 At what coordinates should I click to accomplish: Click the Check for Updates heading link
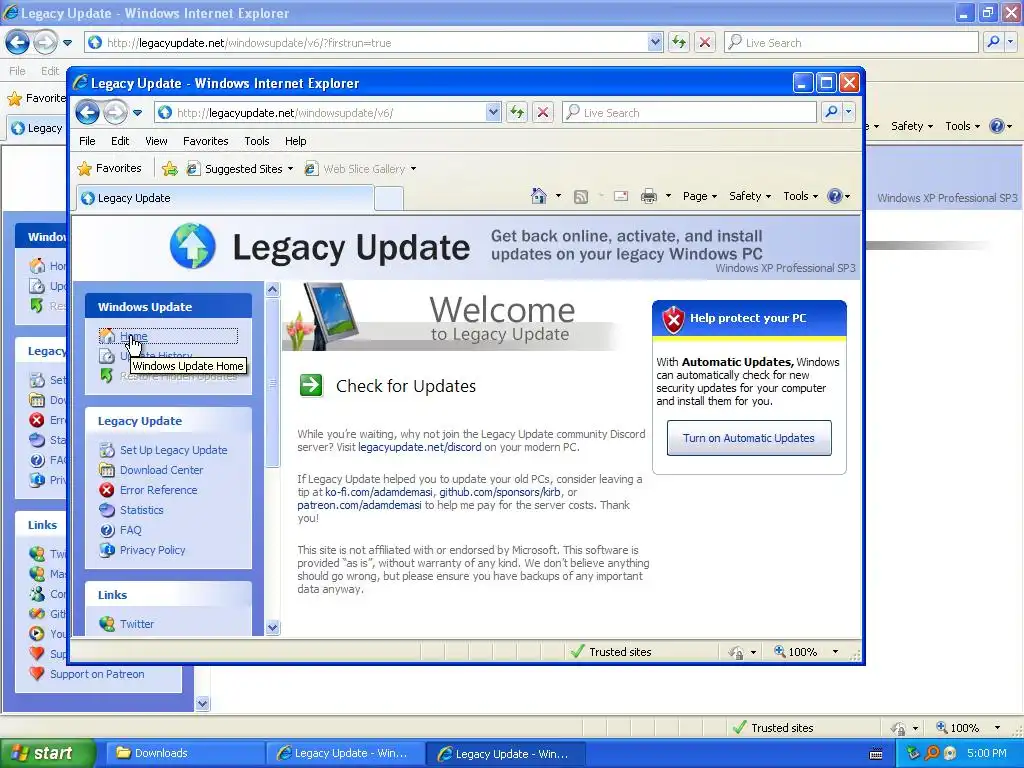406,386
